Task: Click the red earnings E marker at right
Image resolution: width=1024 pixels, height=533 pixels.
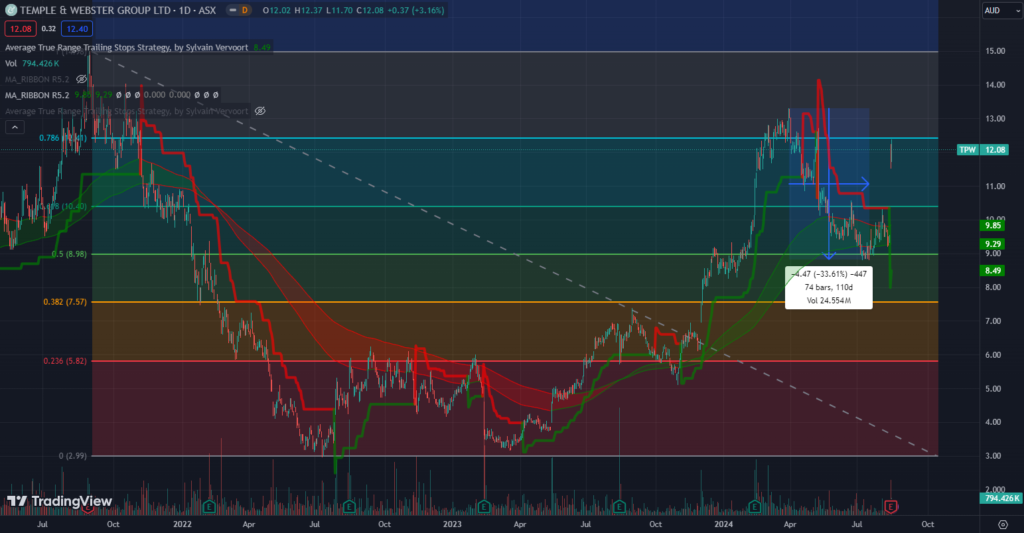Action: point(890,507)
